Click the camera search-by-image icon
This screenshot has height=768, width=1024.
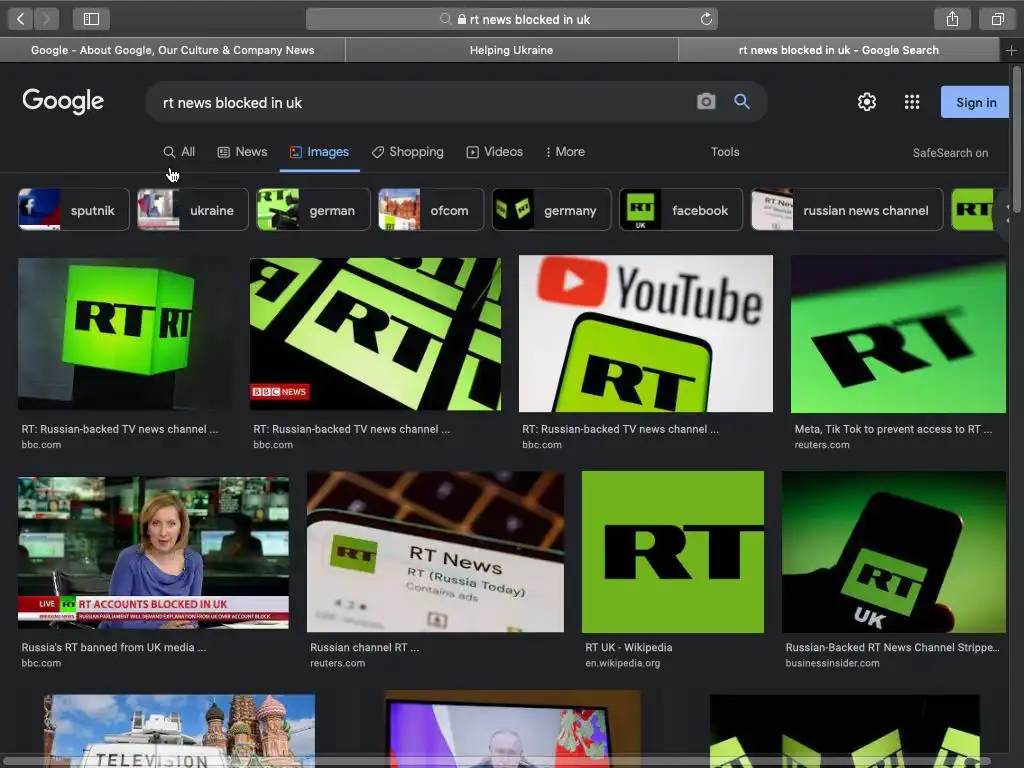tap(706, 102)
